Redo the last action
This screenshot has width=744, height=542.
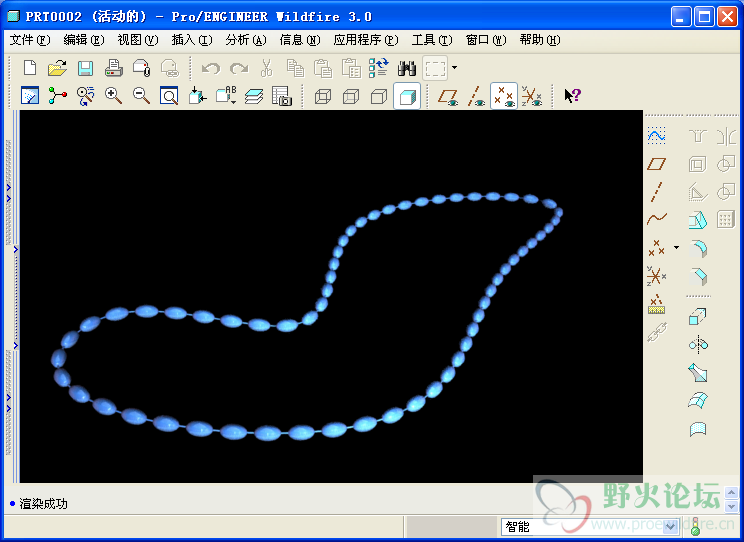(x=239, y=68)
